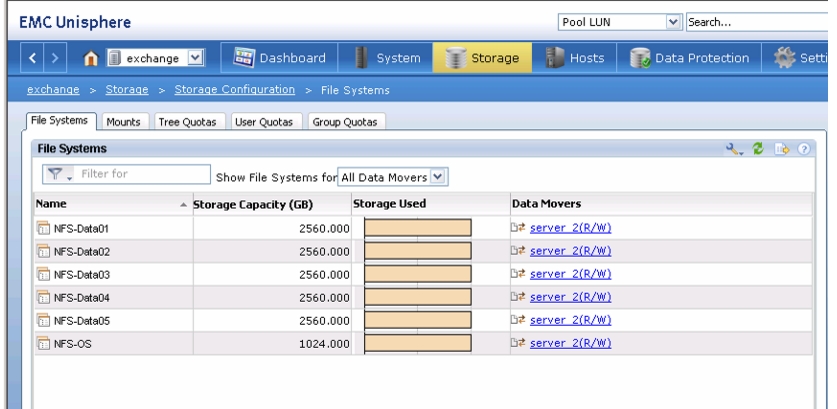Screen dimensions: 837x409
Task: Click NFS-OS storage used bar
Action: 418,343
